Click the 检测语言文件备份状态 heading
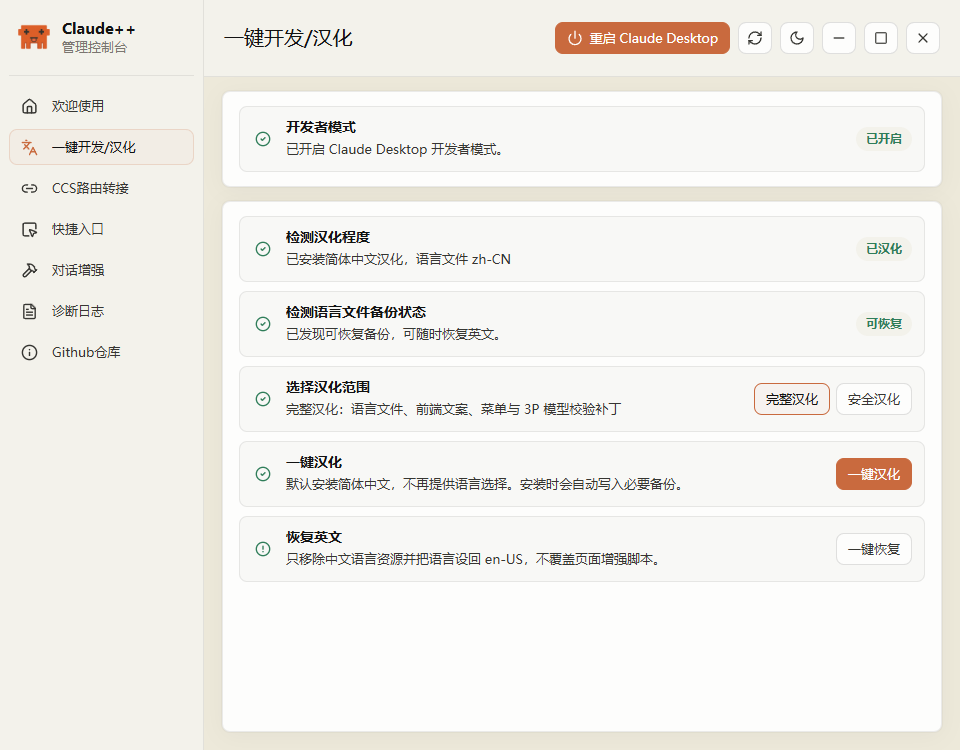The height and width of the screenshot is (750, 960). (x=356, y=312)
